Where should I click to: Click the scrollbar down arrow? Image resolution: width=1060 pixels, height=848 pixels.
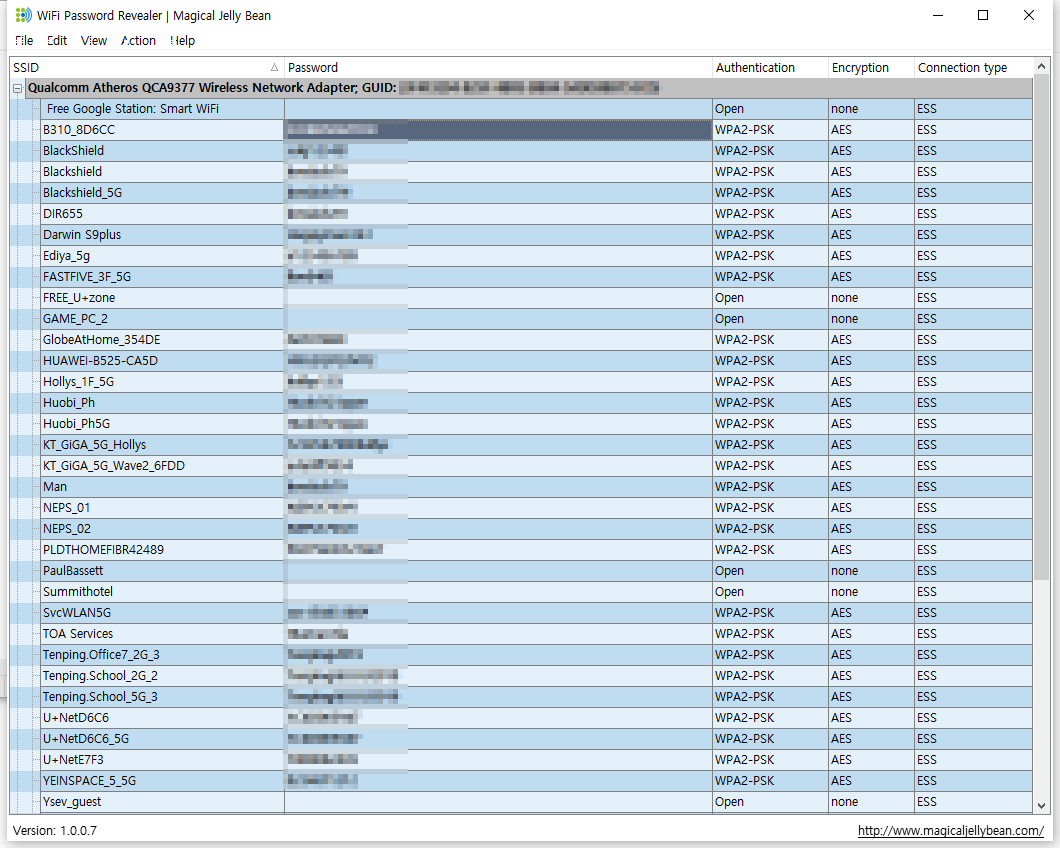pos(1041,805)
